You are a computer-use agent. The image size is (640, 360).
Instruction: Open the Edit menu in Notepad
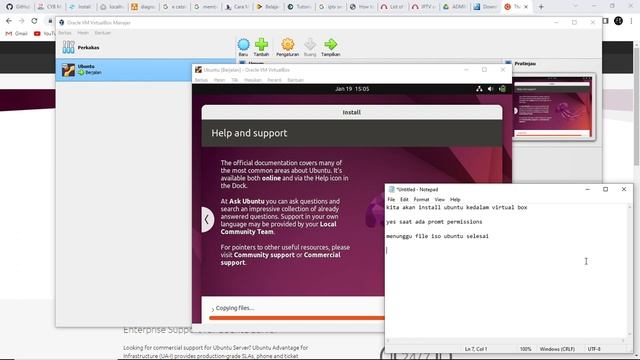[404, 199]
